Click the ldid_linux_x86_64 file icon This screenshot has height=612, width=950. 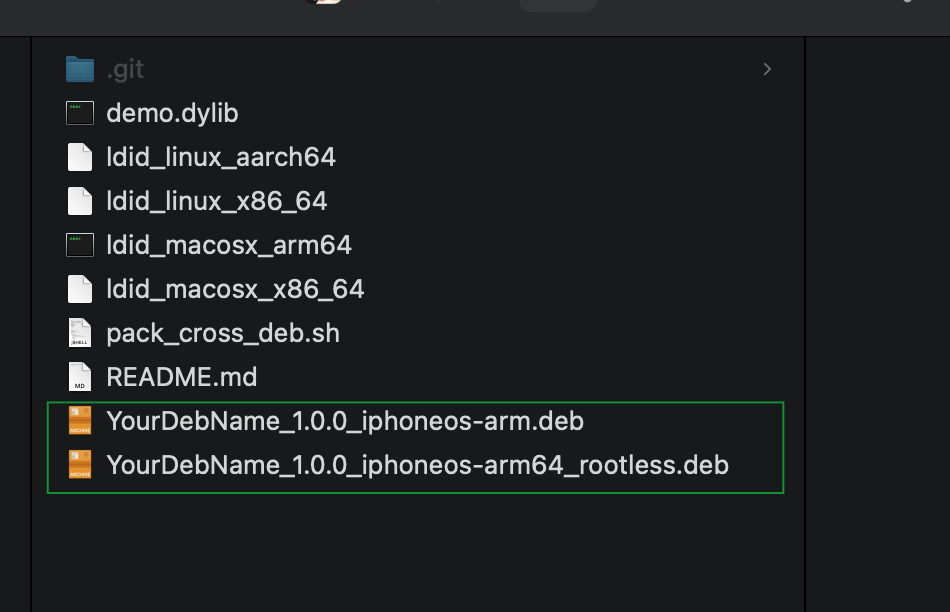coord(79,200)
